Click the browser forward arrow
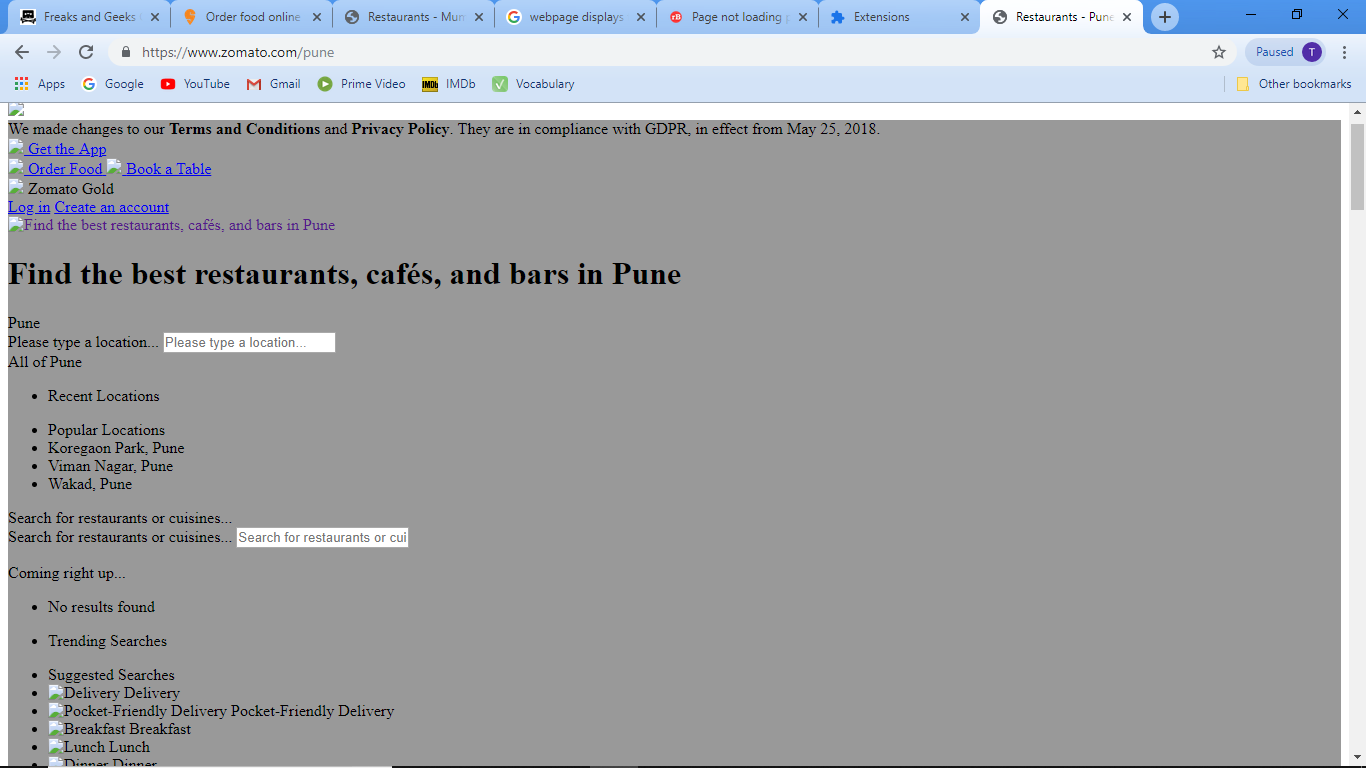 (54, 52)
